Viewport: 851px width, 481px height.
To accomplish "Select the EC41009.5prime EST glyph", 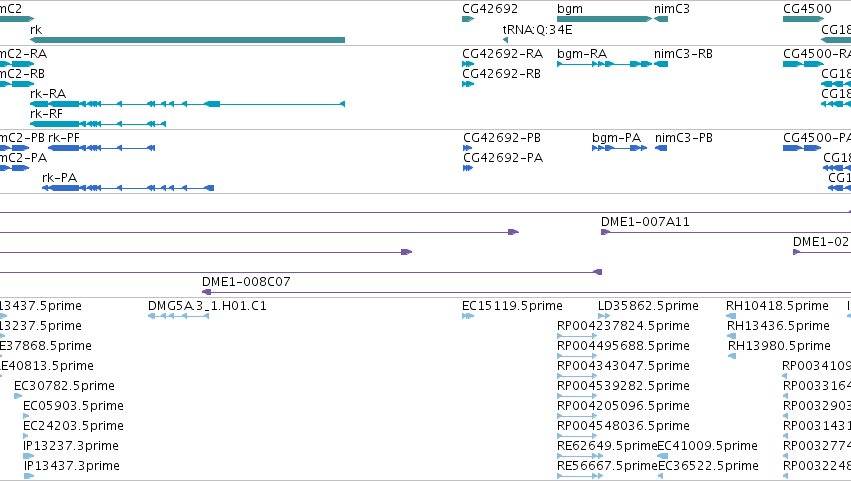I will [663, 456].
